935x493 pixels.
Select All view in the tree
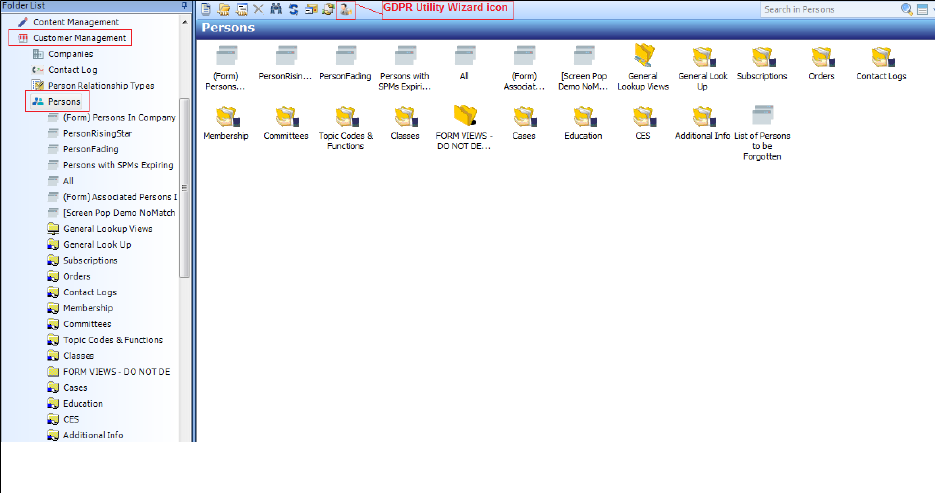pyautogui.click(x=68, y=181)
